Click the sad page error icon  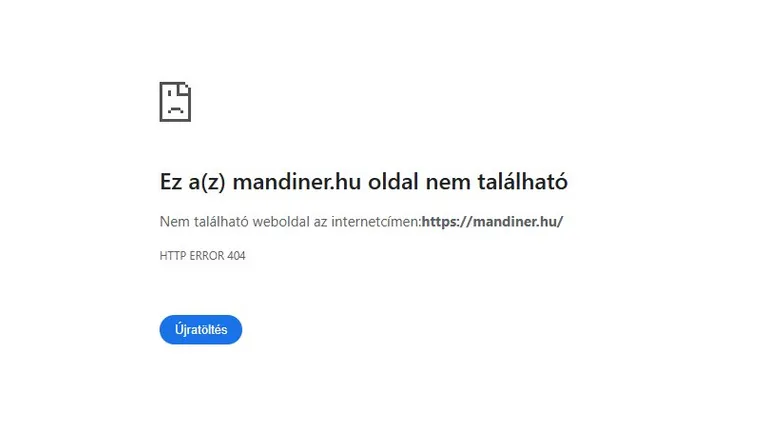175,102
